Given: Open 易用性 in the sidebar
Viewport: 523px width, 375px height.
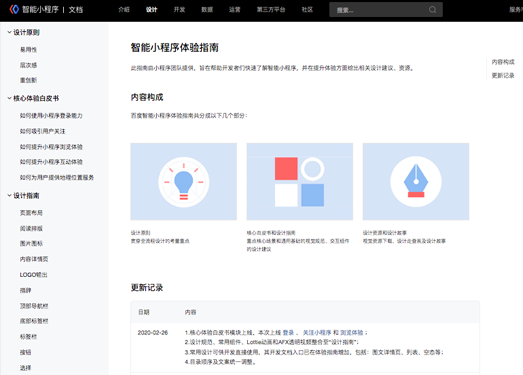Looking at the screenshot, I should (28, 50).
